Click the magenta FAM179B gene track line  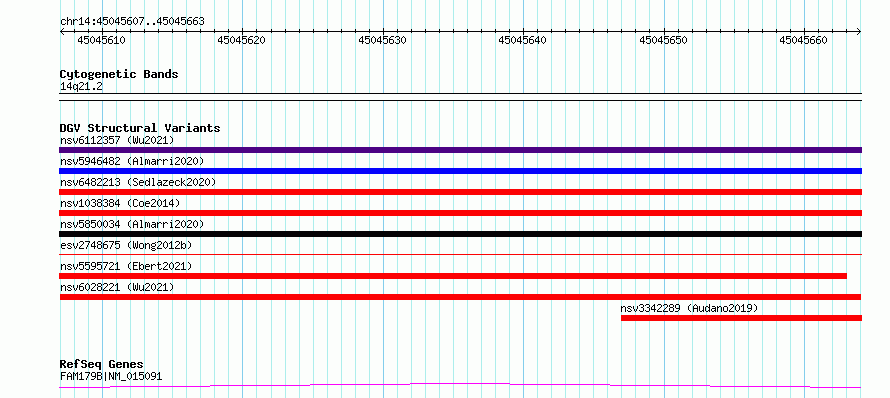pyautogui.click(x=460, y=386)
